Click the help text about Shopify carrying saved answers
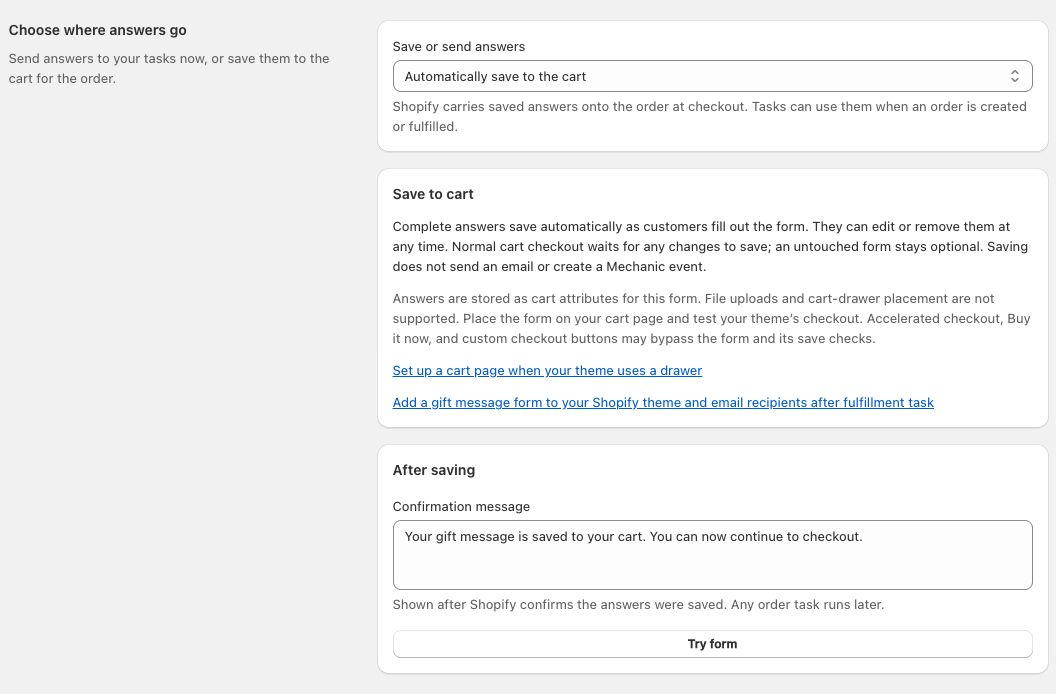1056x694 pixels. pos(710,117)
